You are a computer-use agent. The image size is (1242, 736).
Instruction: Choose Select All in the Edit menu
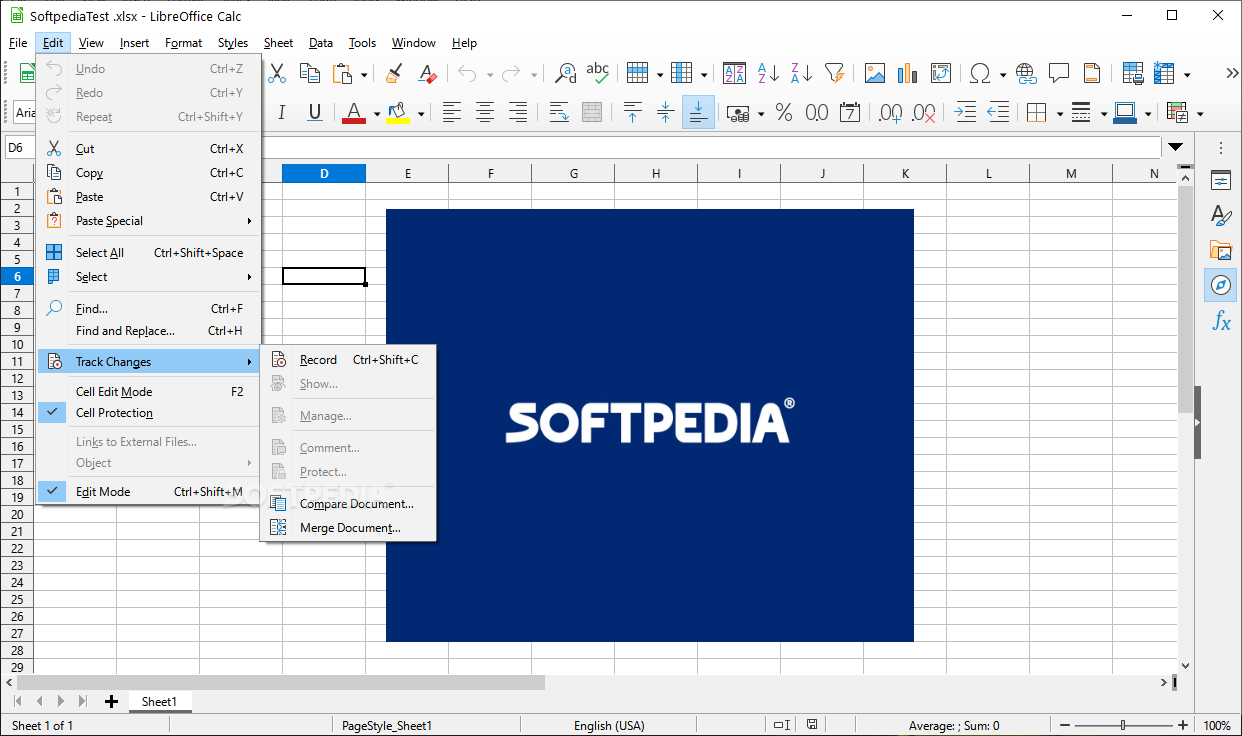click(149, 253)
